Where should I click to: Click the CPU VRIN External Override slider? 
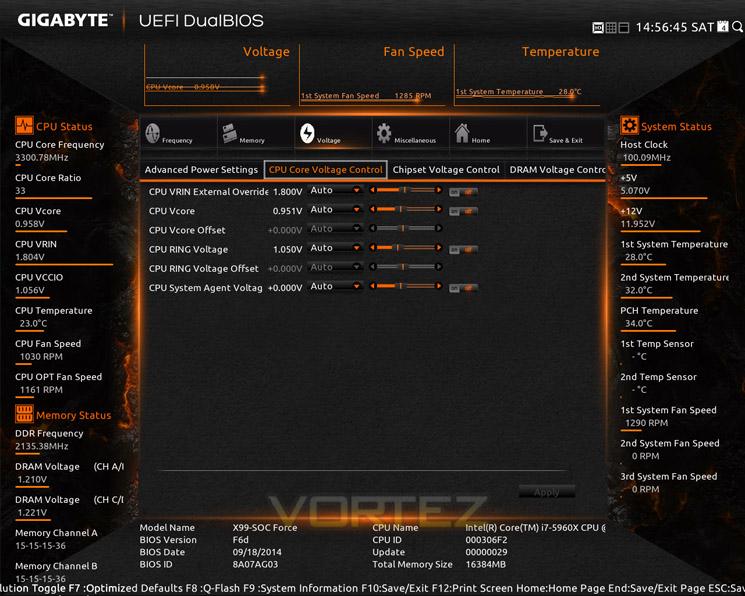(x=406, y=190)
